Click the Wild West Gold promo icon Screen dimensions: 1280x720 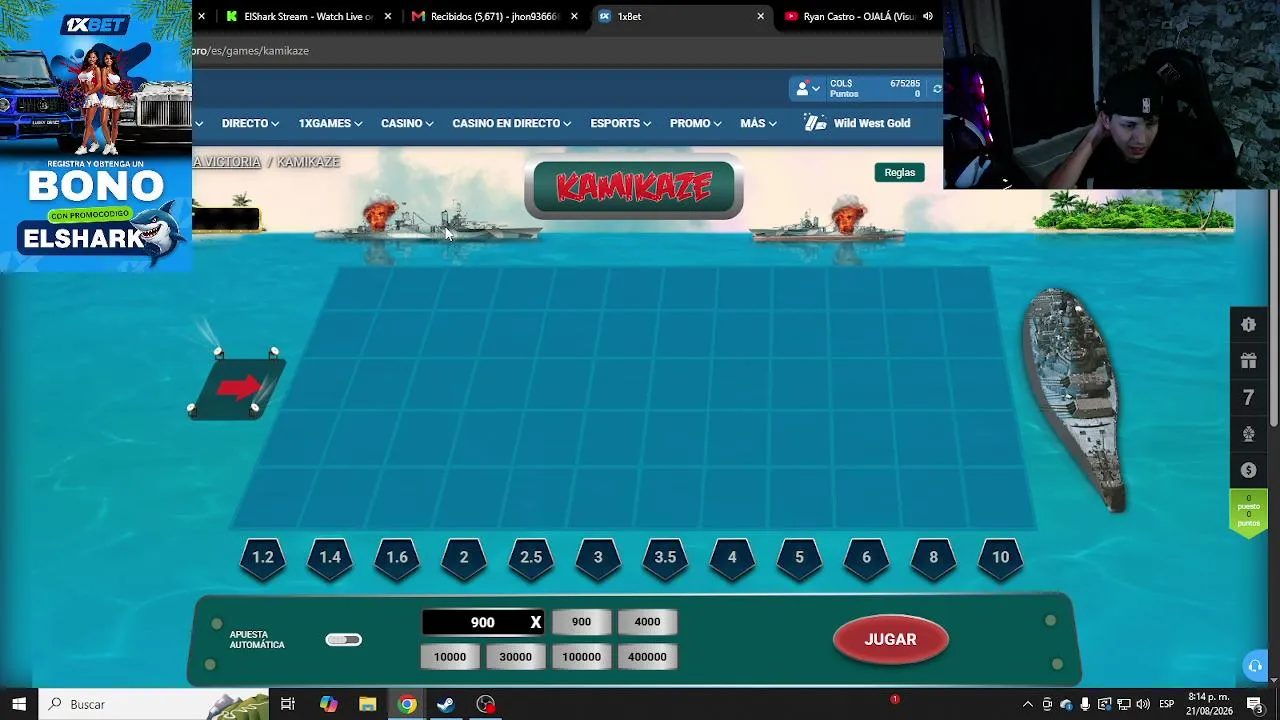(x=815, y=123)
